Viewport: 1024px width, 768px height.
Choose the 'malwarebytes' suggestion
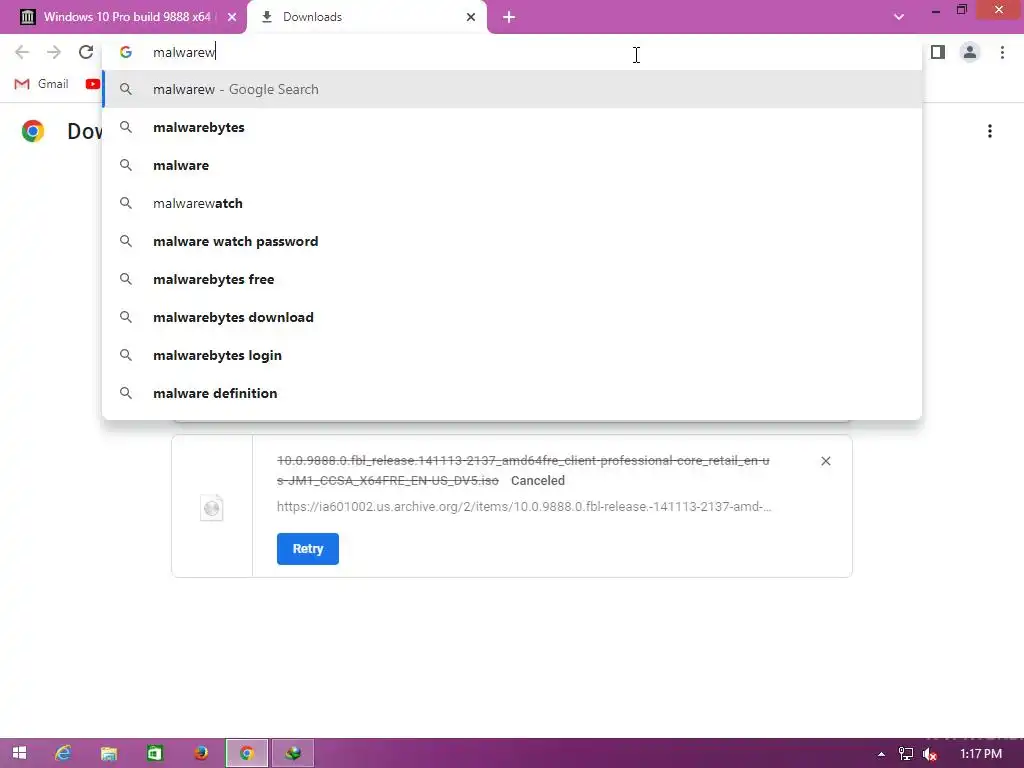tap(512, 127)
